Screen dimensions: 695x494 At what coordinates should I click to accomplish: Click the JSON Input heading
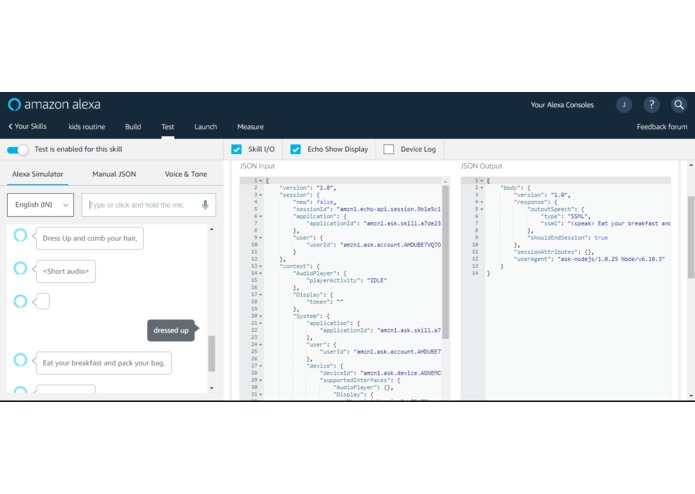[257, 166]
